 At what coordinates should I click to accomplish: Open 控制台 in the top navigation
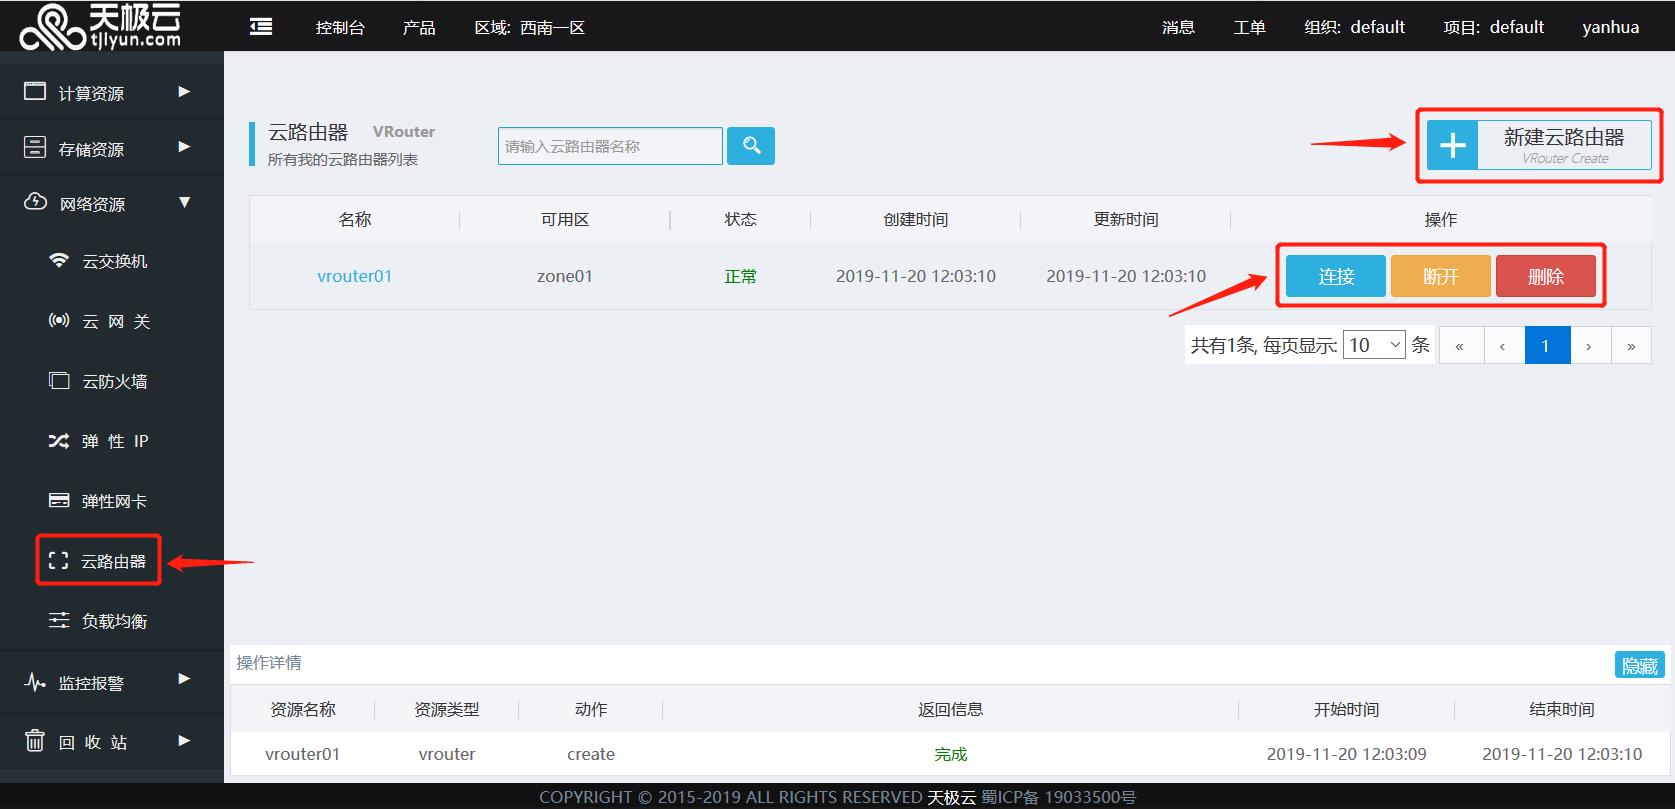coord(340,27)
